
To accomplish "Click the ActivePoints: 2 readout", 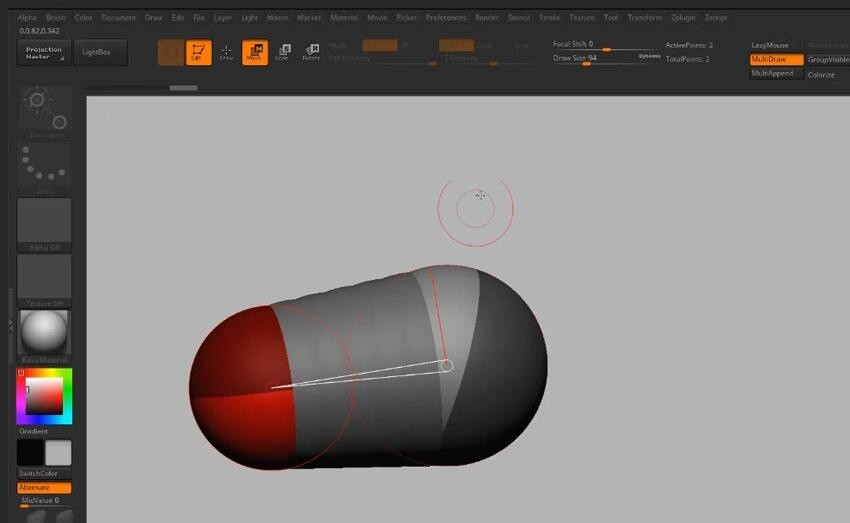I will pyautogui.click(x=689, y=46).
